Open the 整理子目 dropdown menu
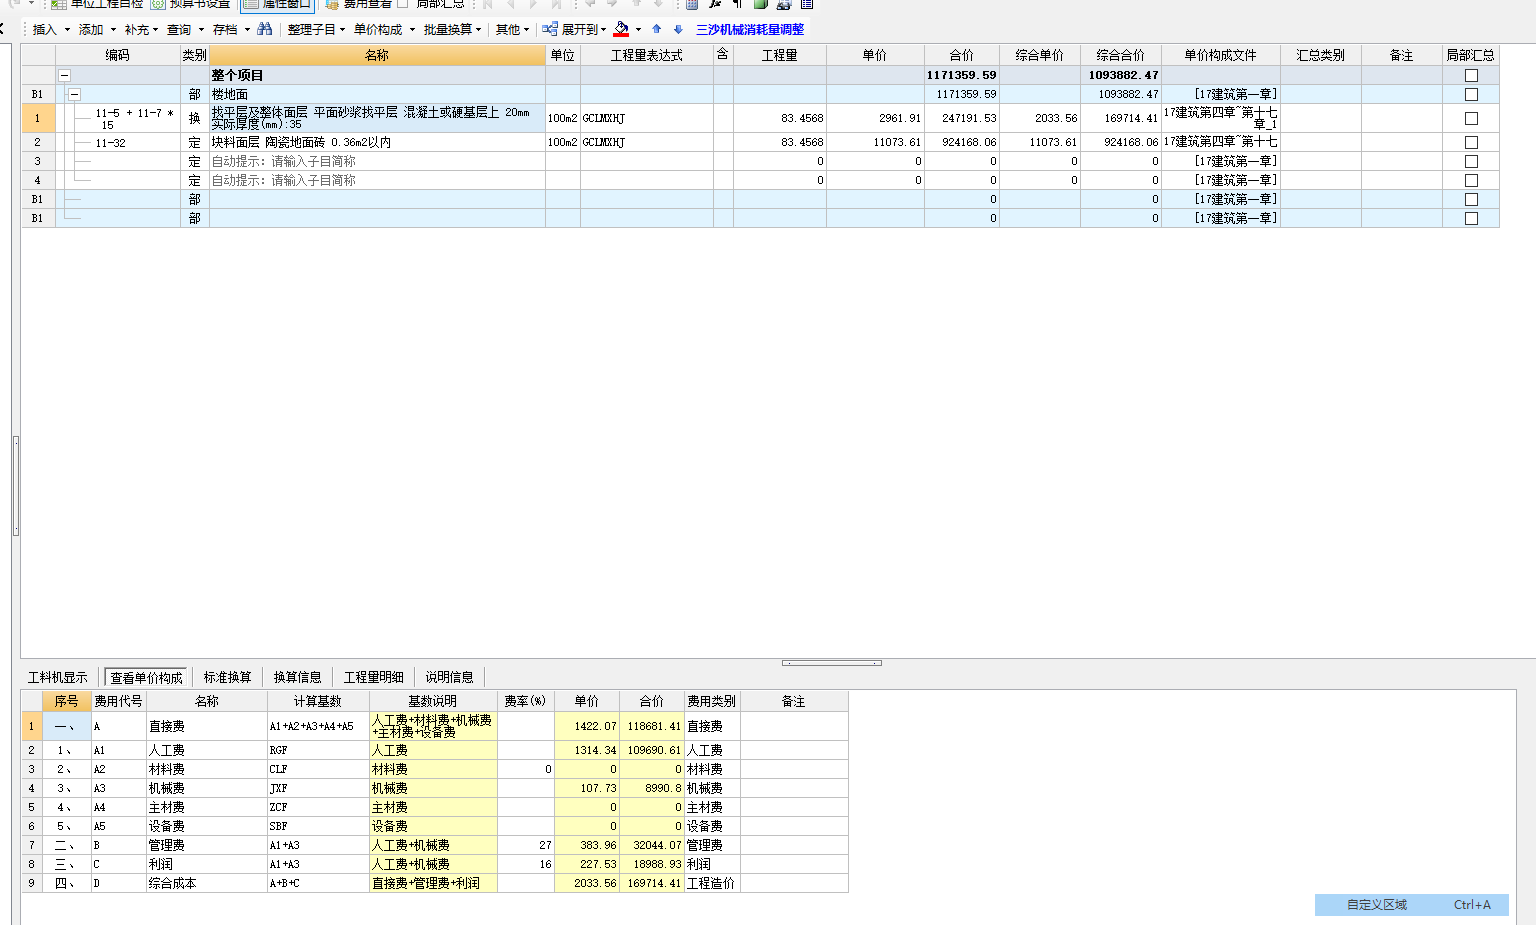 tap(316, 30)
